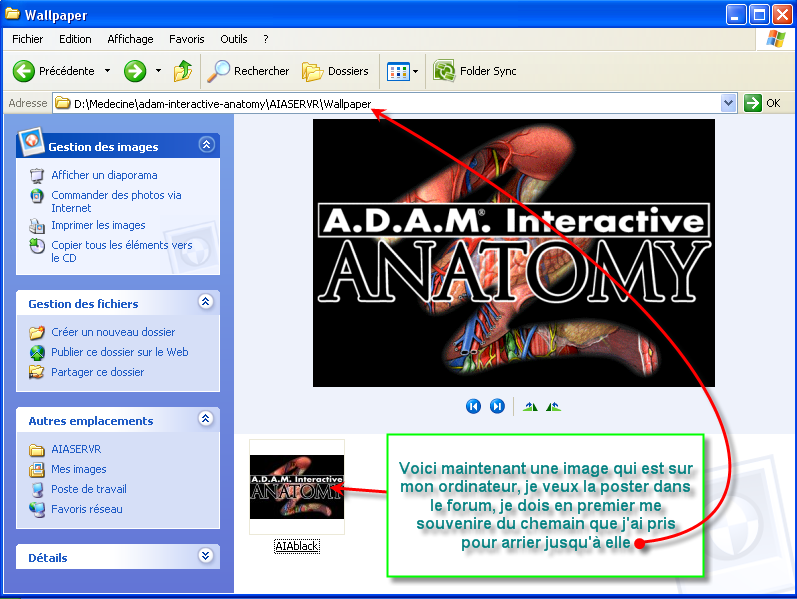Click Partager ce dossier link
The image size is (797, 599).
click(98, 372)
